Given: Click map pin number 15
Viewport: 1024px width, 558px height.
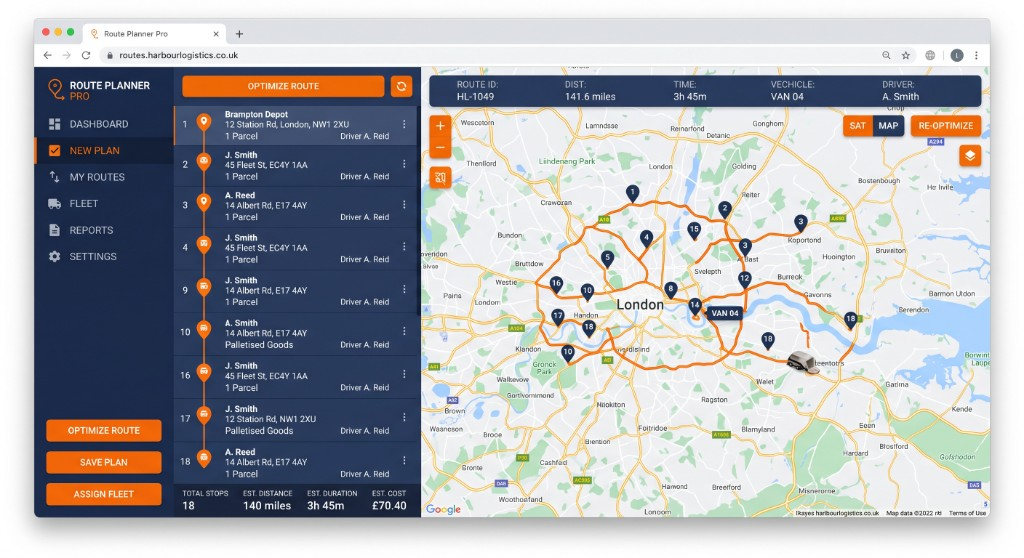Looking at the screenshot, I should tap(694, 230).
